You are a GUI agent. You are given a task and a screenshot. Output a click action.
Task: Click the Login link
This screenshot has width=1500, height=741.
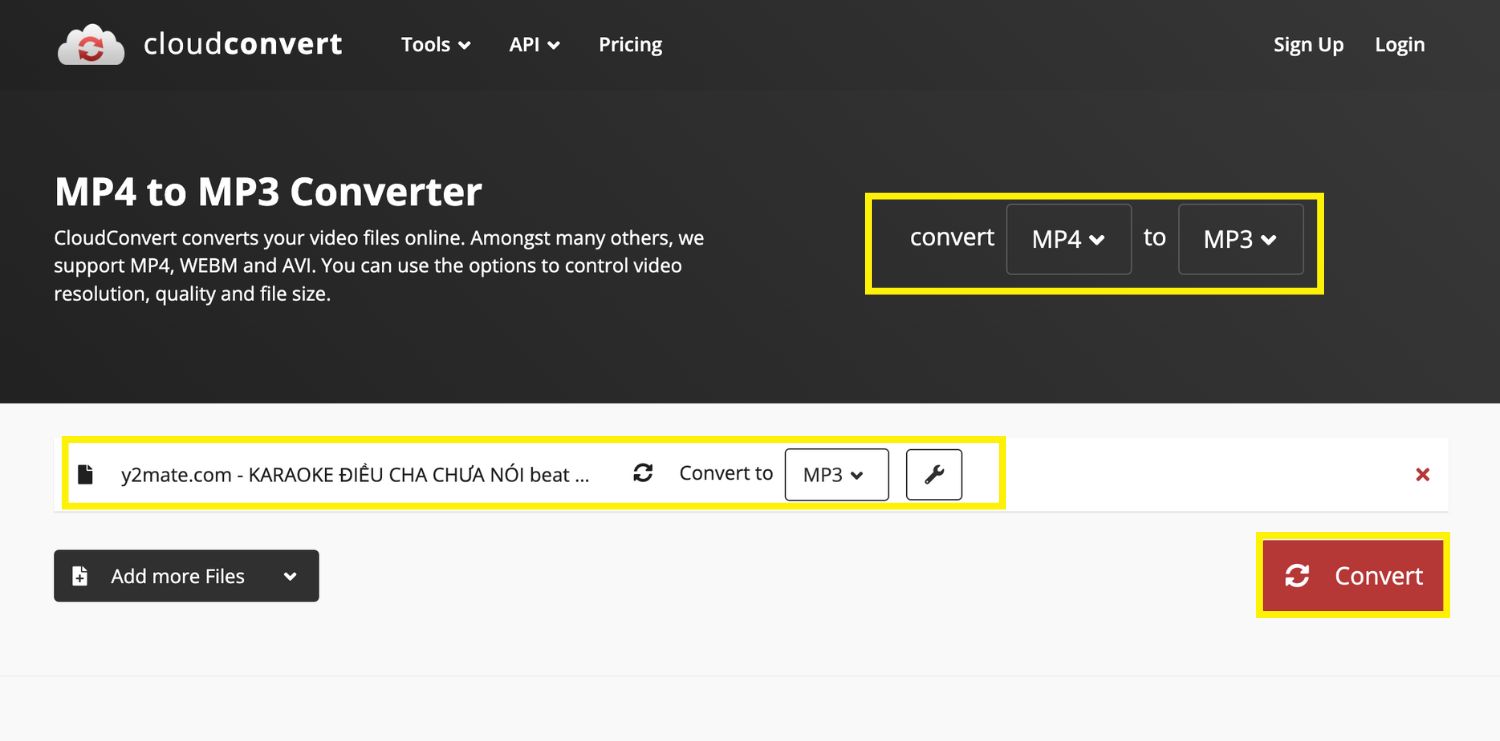[1399, 45]
